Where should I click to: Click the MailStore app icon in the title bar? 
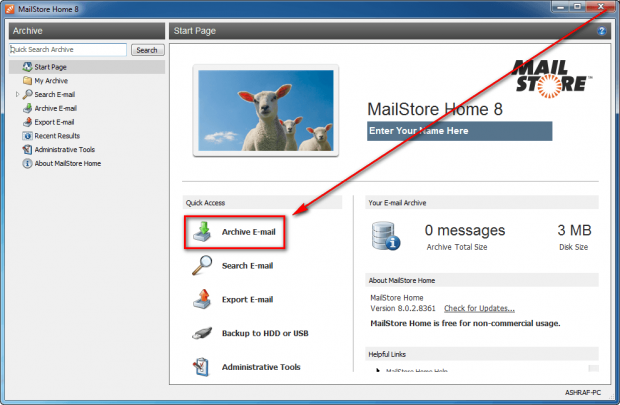pos(10,9)
